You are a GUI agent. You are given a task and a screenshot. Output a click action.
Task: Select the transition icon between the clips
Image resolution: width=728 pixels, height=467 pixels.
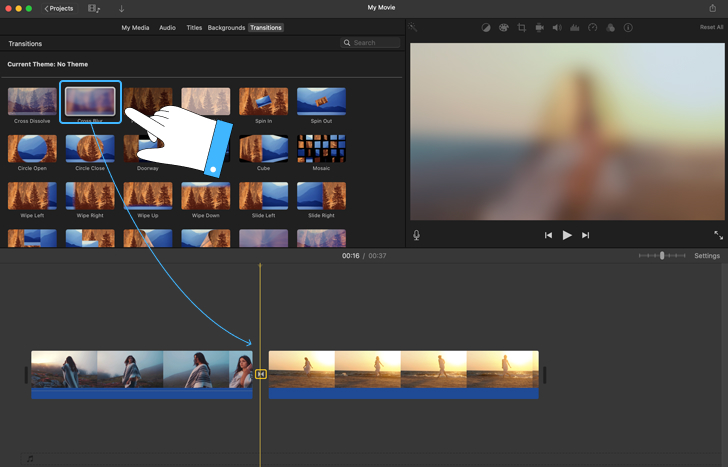pyautogui.click(x=261, y=374)
